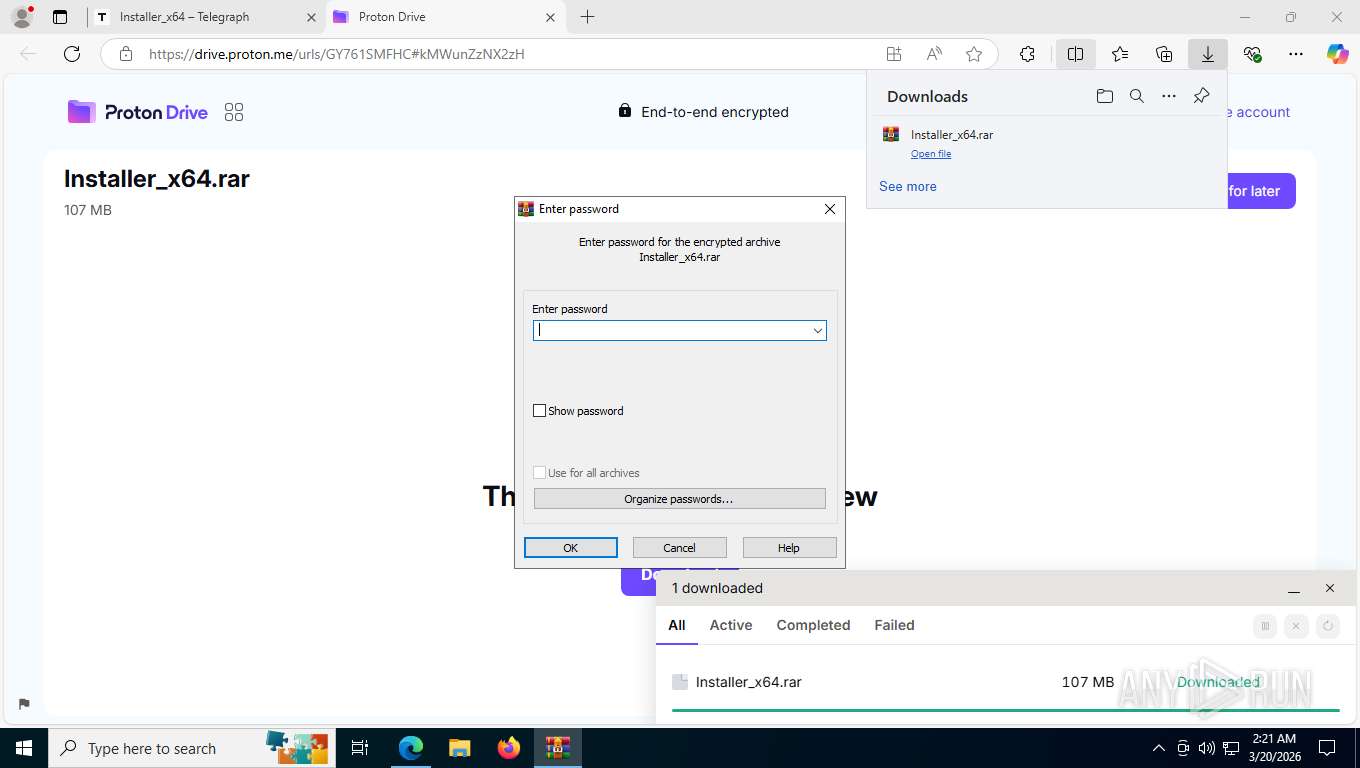Select the All downloads tab
This screenshot has height=768, width=1360.
point(677,625)
